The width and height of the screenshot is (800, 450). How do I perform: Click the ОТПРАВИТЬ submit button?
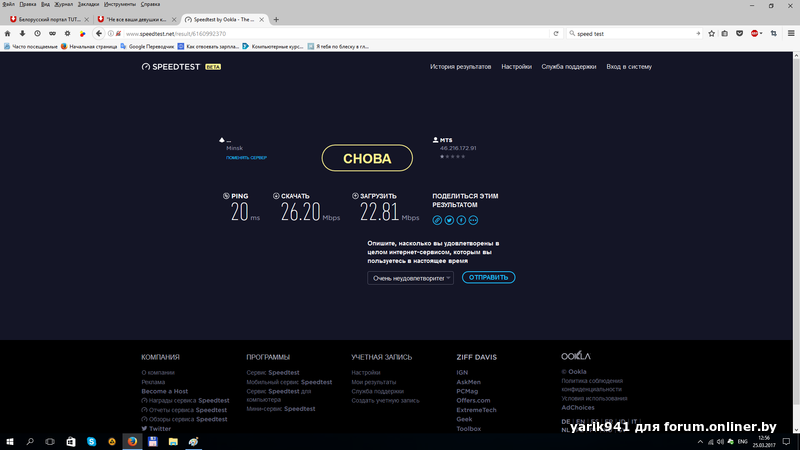coord(489,278)
